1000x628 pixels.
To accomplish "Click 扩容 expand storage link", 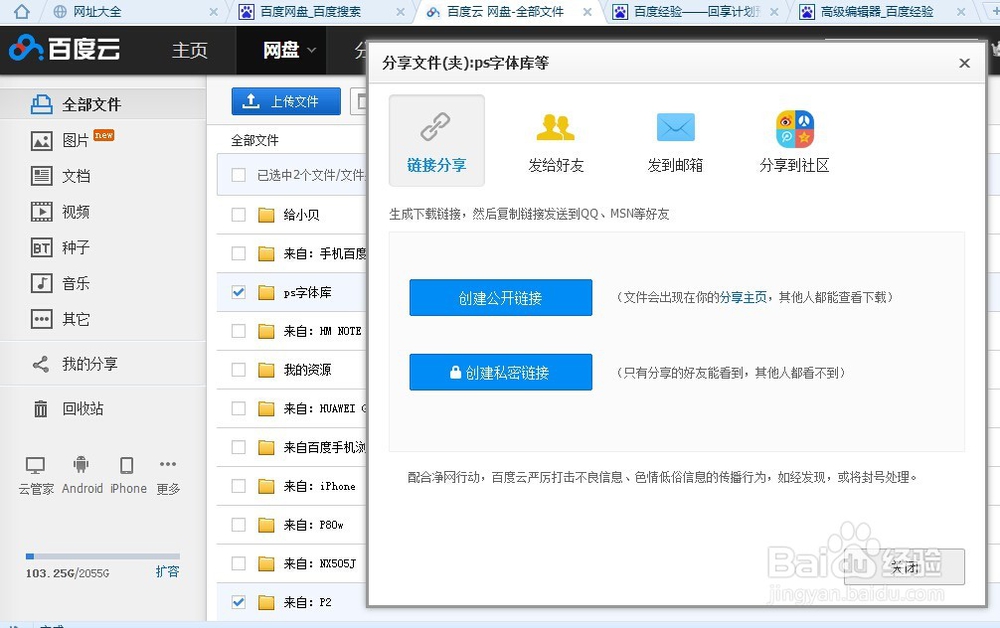I will 167,571.
